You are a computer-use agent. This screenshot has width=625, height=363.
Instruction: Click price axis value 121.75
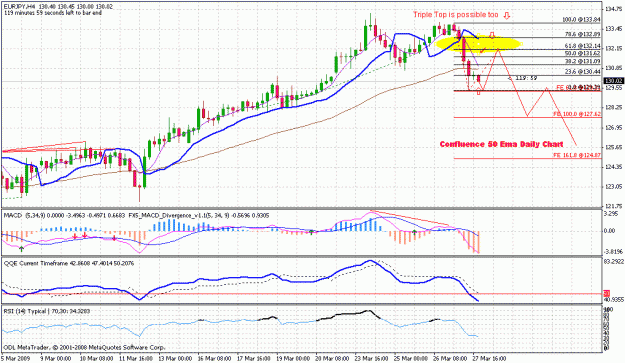(x=613, y=206)
